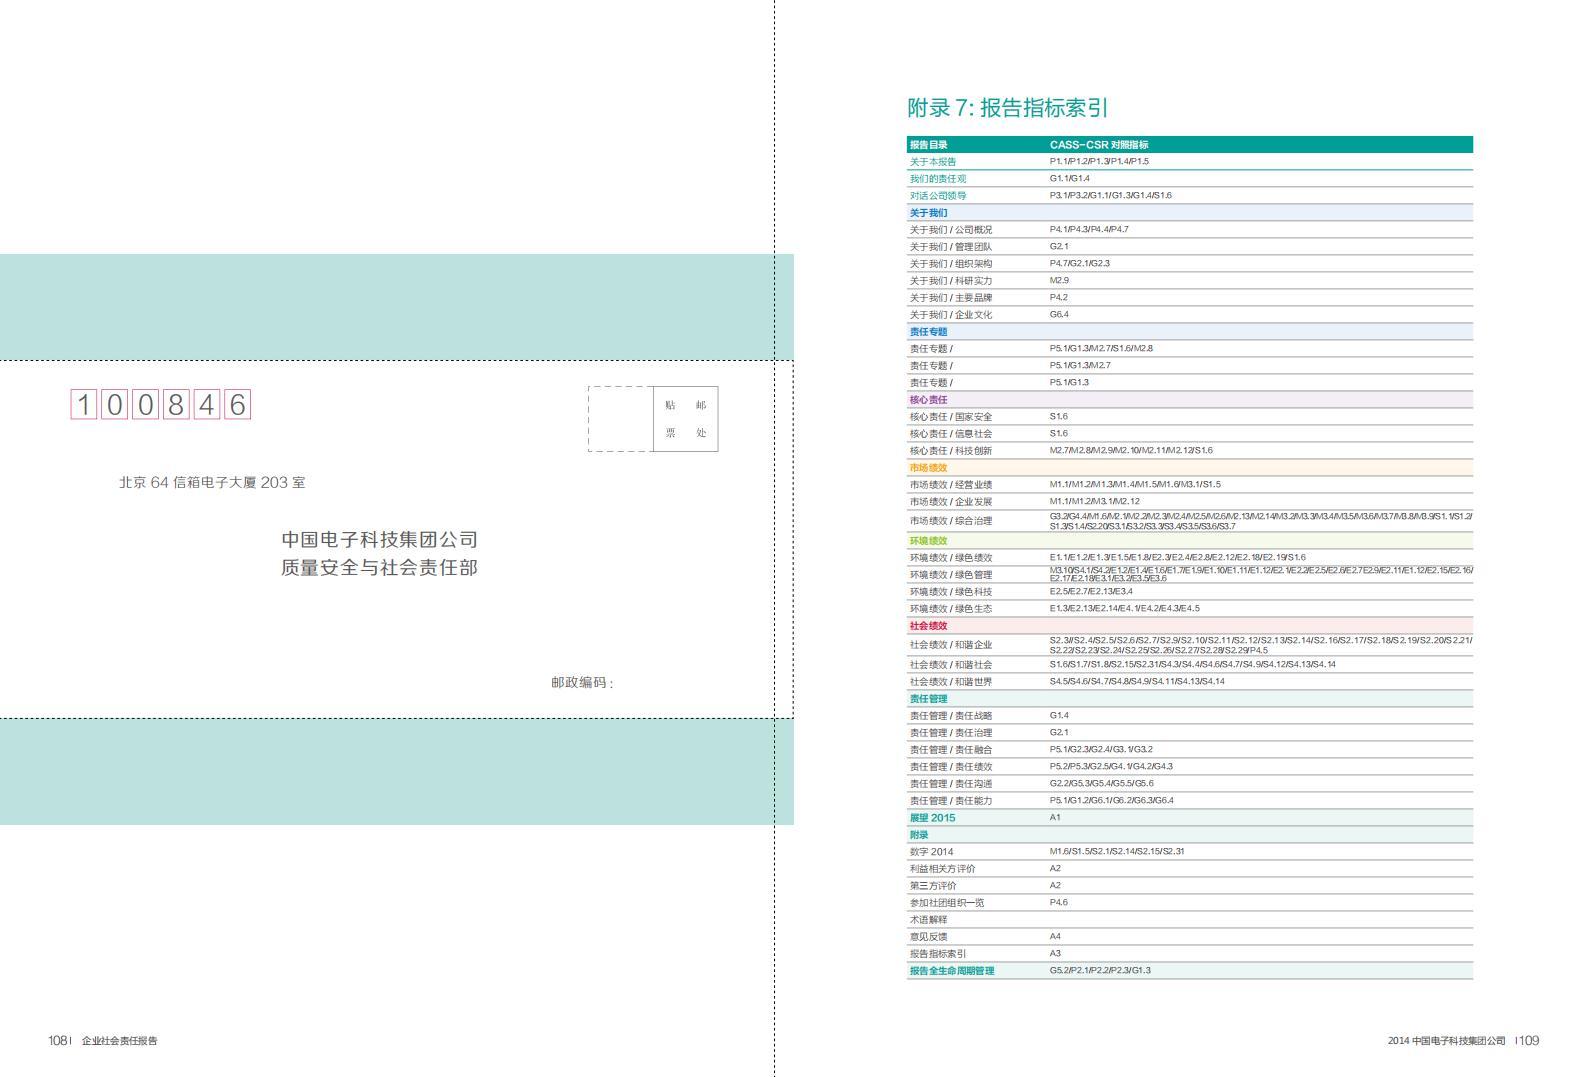Click the "邮政编码 :" label

[x=582, y=683]
